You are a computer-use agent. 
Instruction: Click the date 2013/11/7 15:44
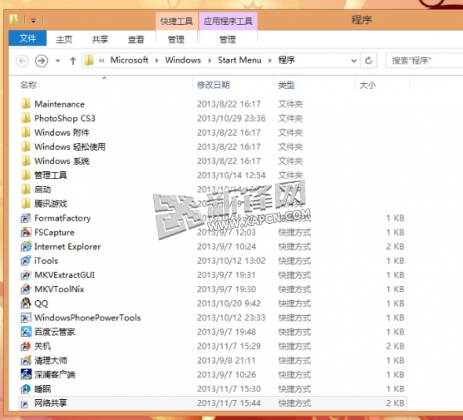pyautogui.click(x=229, y=403)
